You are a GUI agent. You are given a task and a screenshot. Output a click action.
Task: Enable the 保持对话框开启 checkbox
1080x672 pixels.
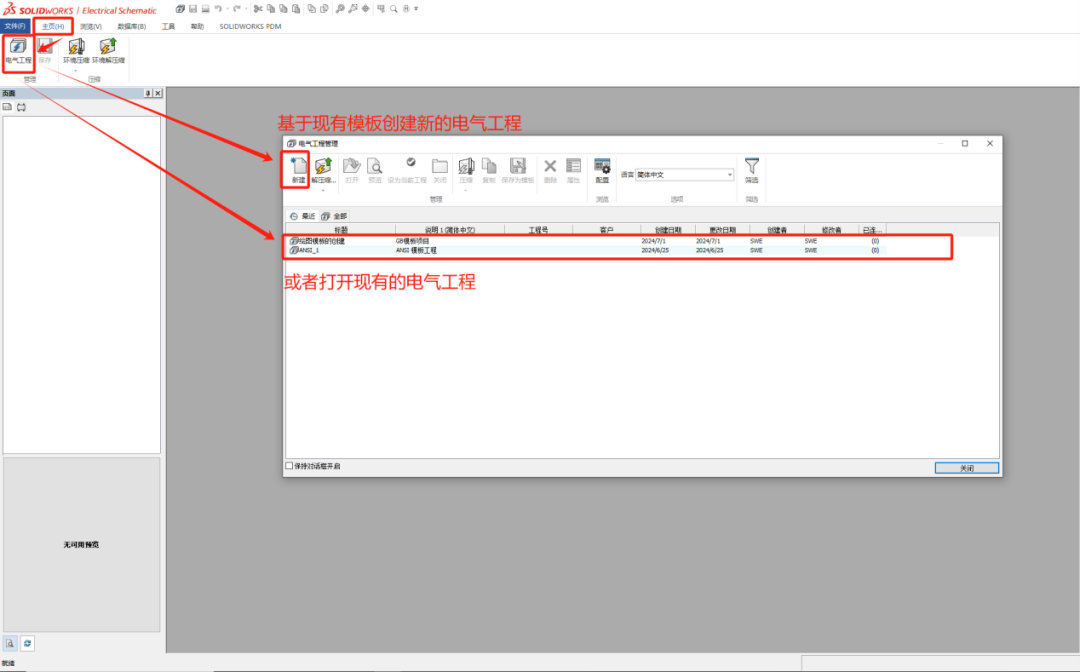(x=289, y=467)
